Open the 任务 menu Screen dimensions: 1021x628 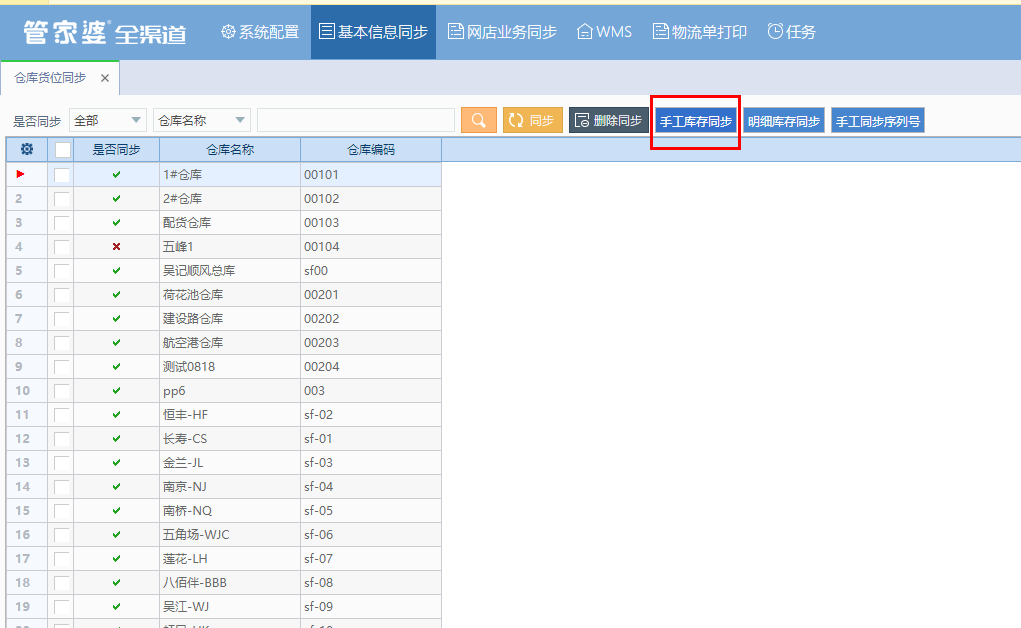tap(791, 32)
